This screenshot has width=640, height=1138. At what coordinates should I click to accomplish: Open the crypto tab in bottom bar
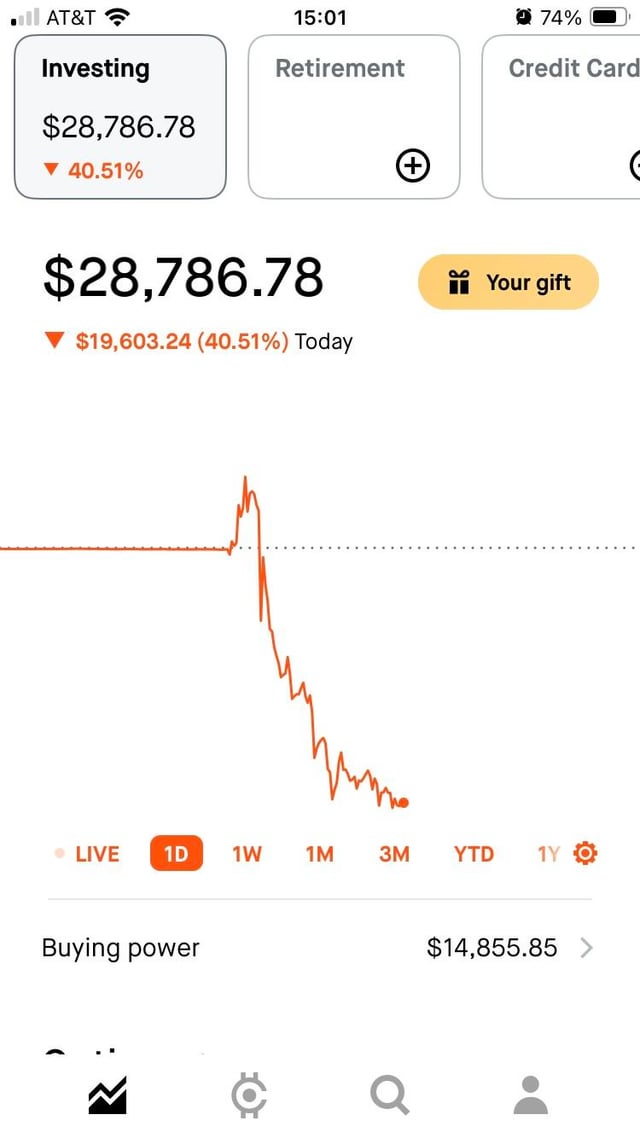[248, 1096]
